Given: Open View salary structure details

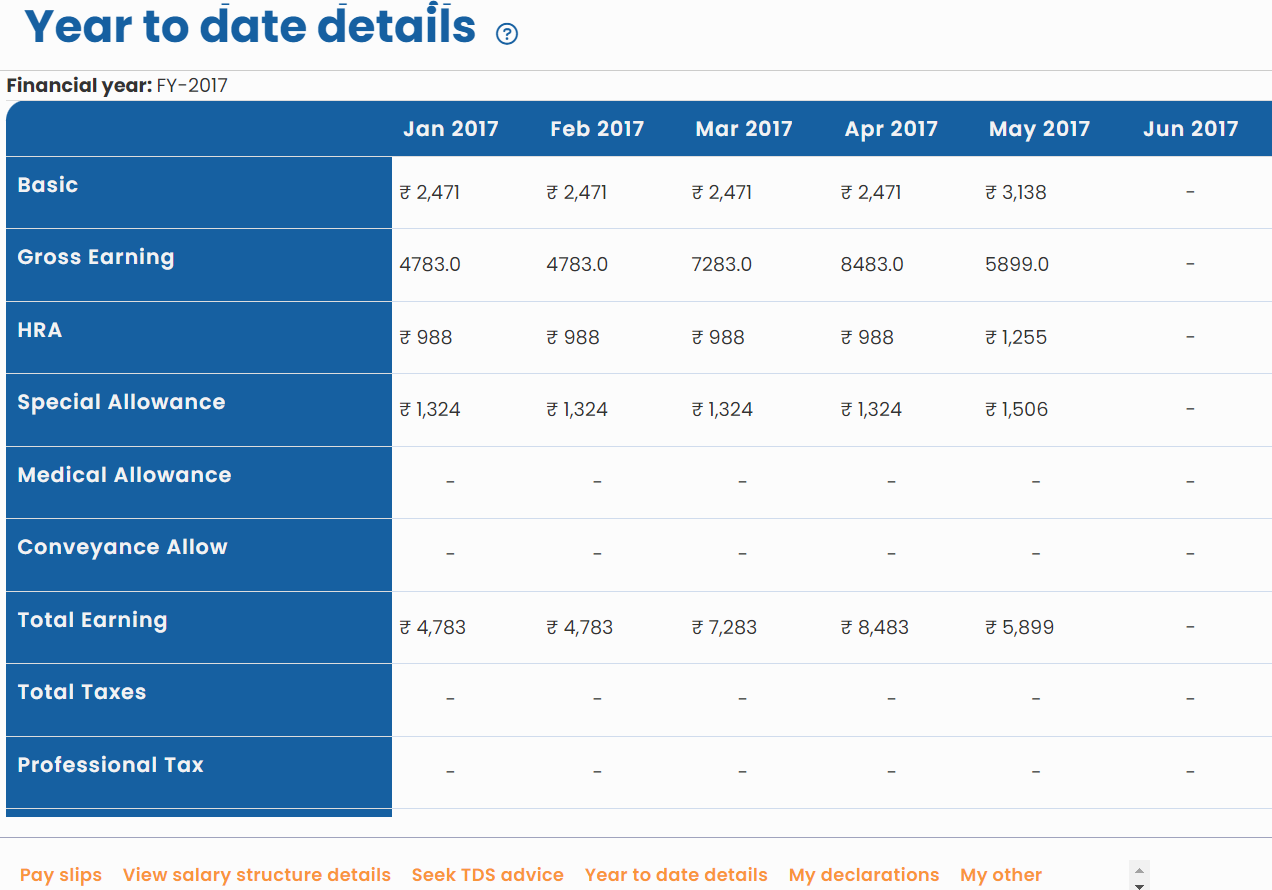Looking at the screenshot, I should [x=256, y=875].
